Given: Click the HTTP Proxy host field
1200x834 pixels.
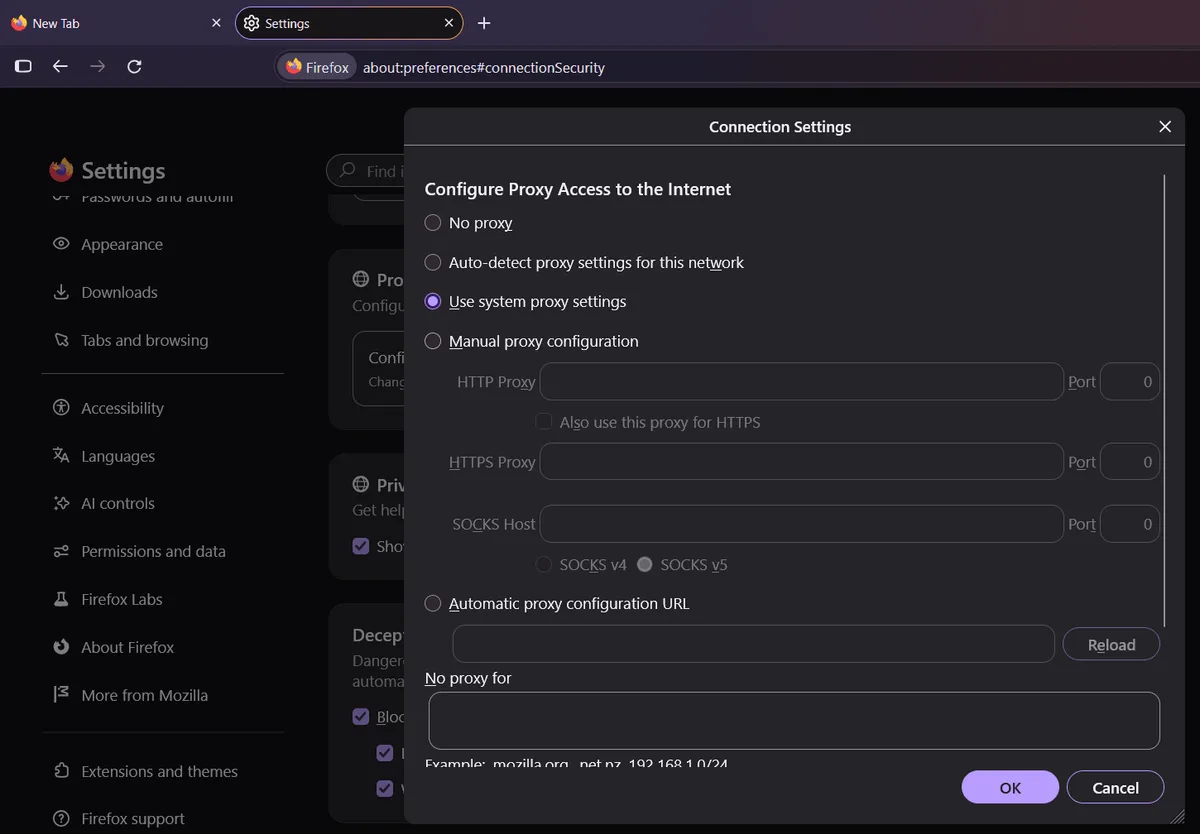Looking at the screenshot, I should click(x=801, y=382).
